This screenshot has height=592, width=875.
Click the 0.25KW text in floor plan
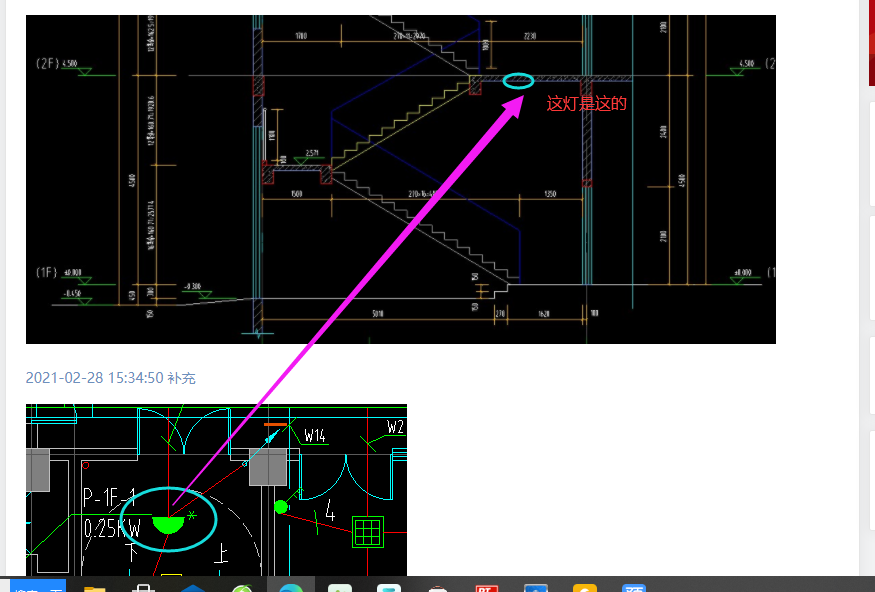(x=112, y=528)
